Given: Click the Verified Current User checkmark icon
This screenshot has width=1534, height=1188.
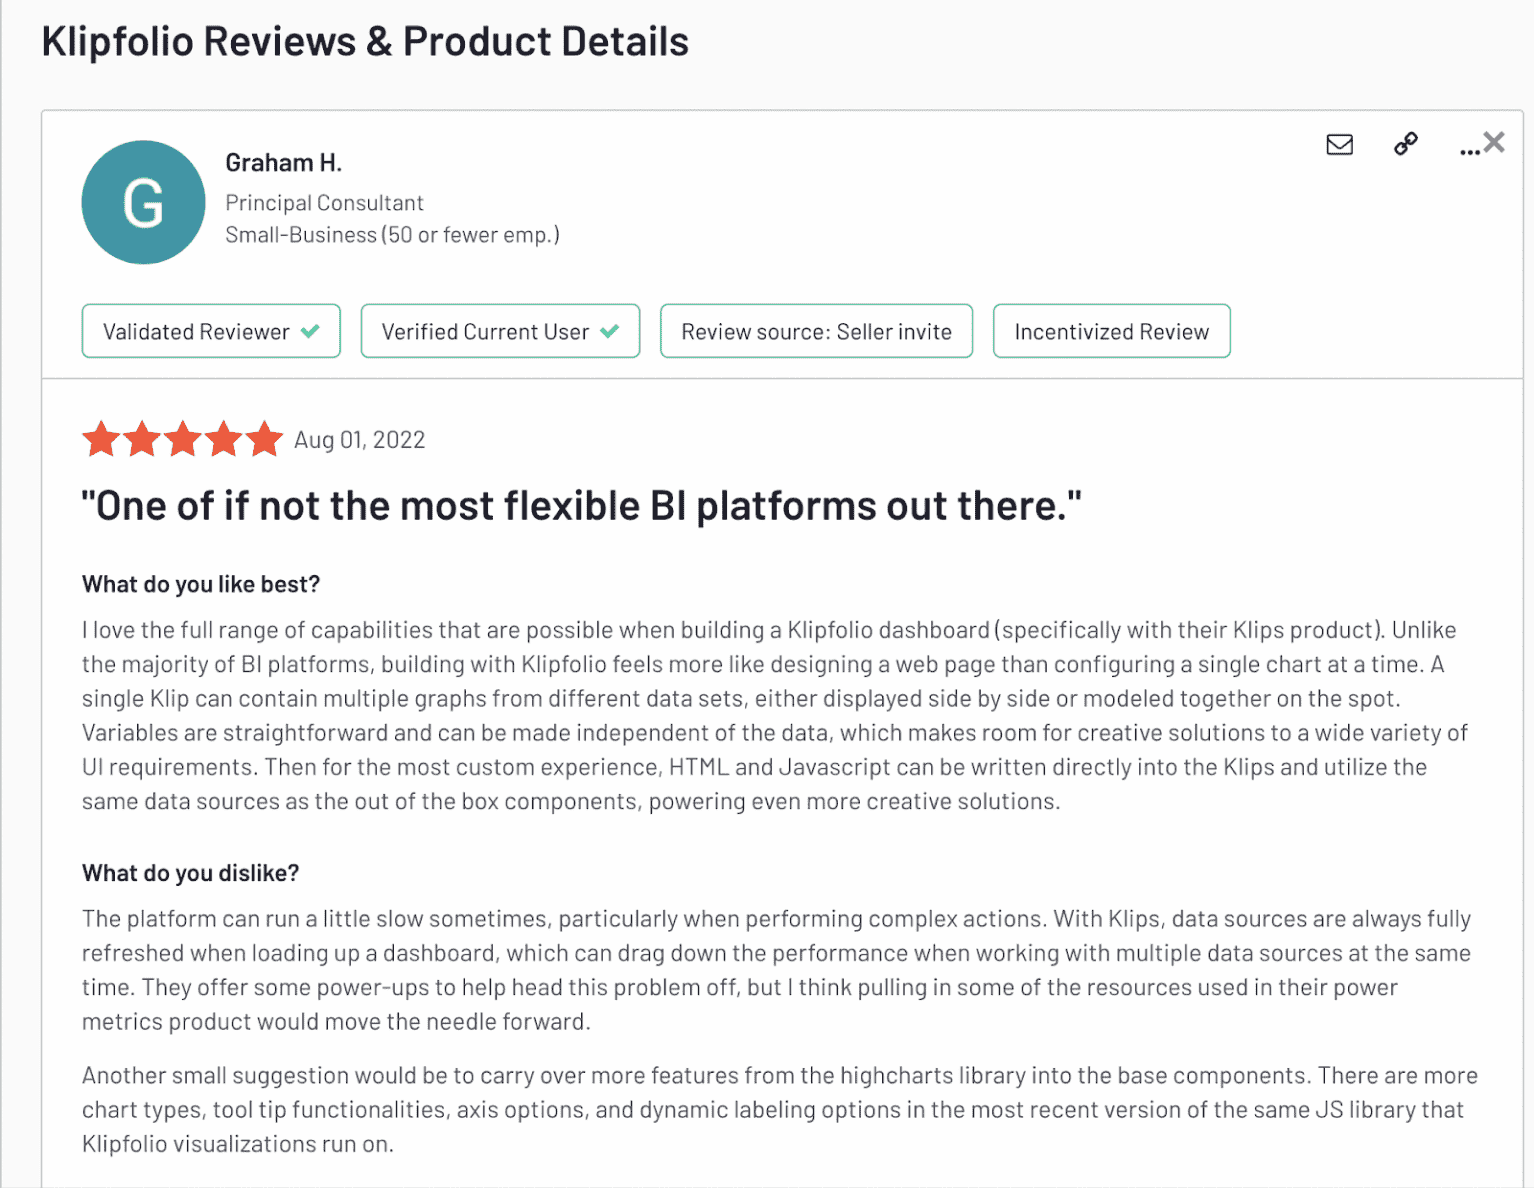Looking at the screenshot, I should tap(612, 330).
